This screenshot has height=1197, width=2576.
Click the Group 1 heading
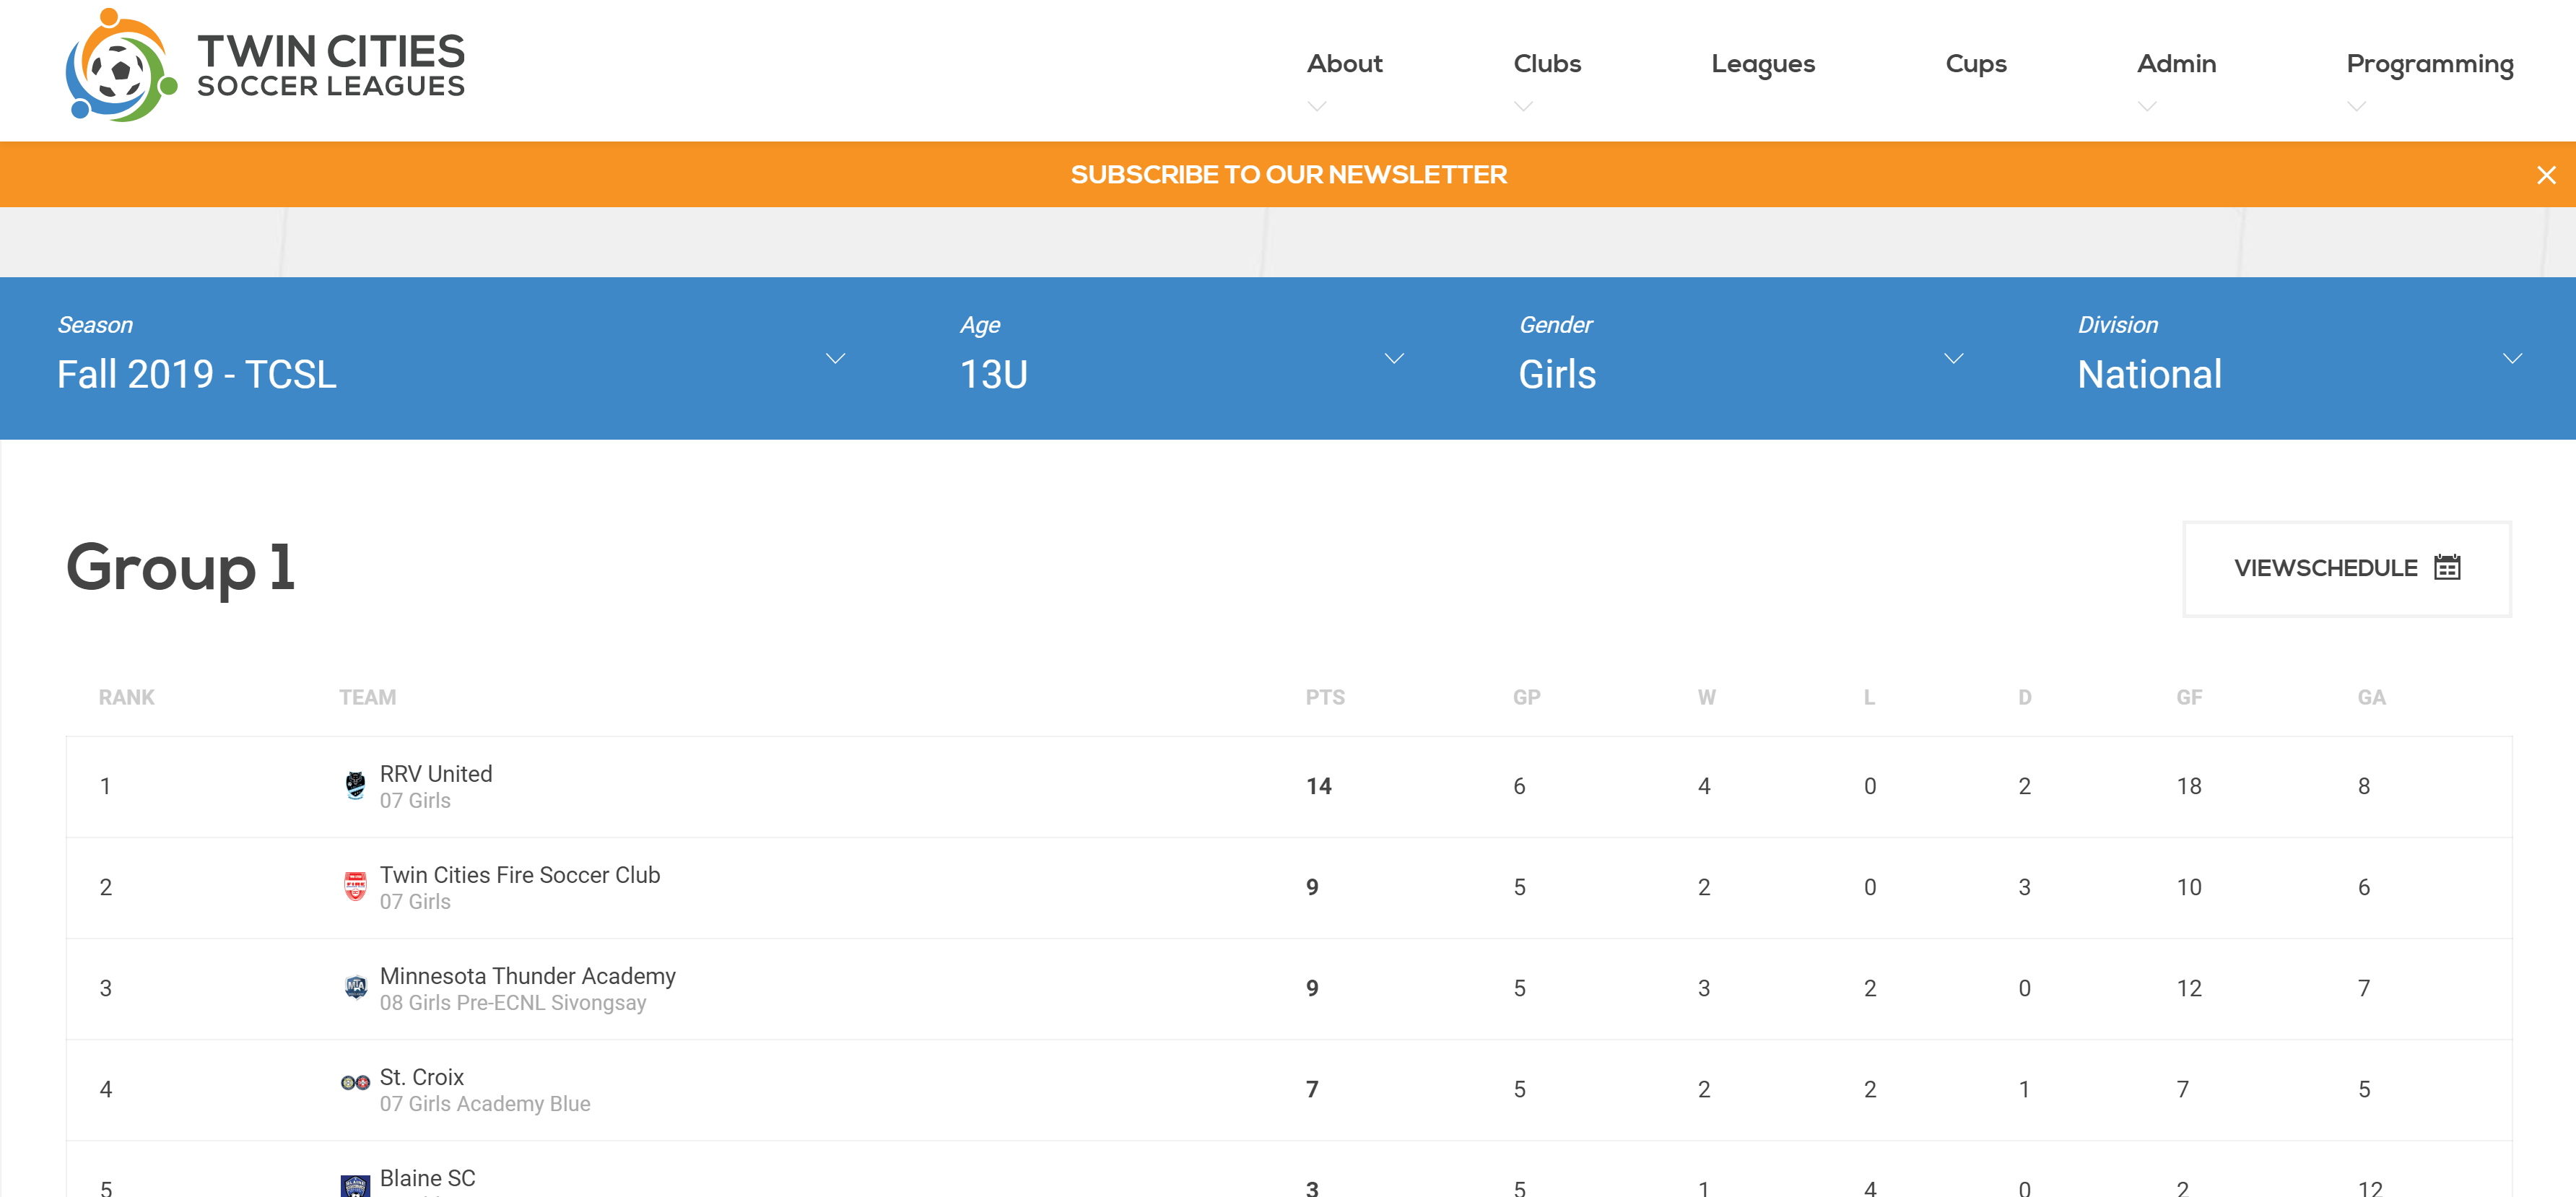181,568
